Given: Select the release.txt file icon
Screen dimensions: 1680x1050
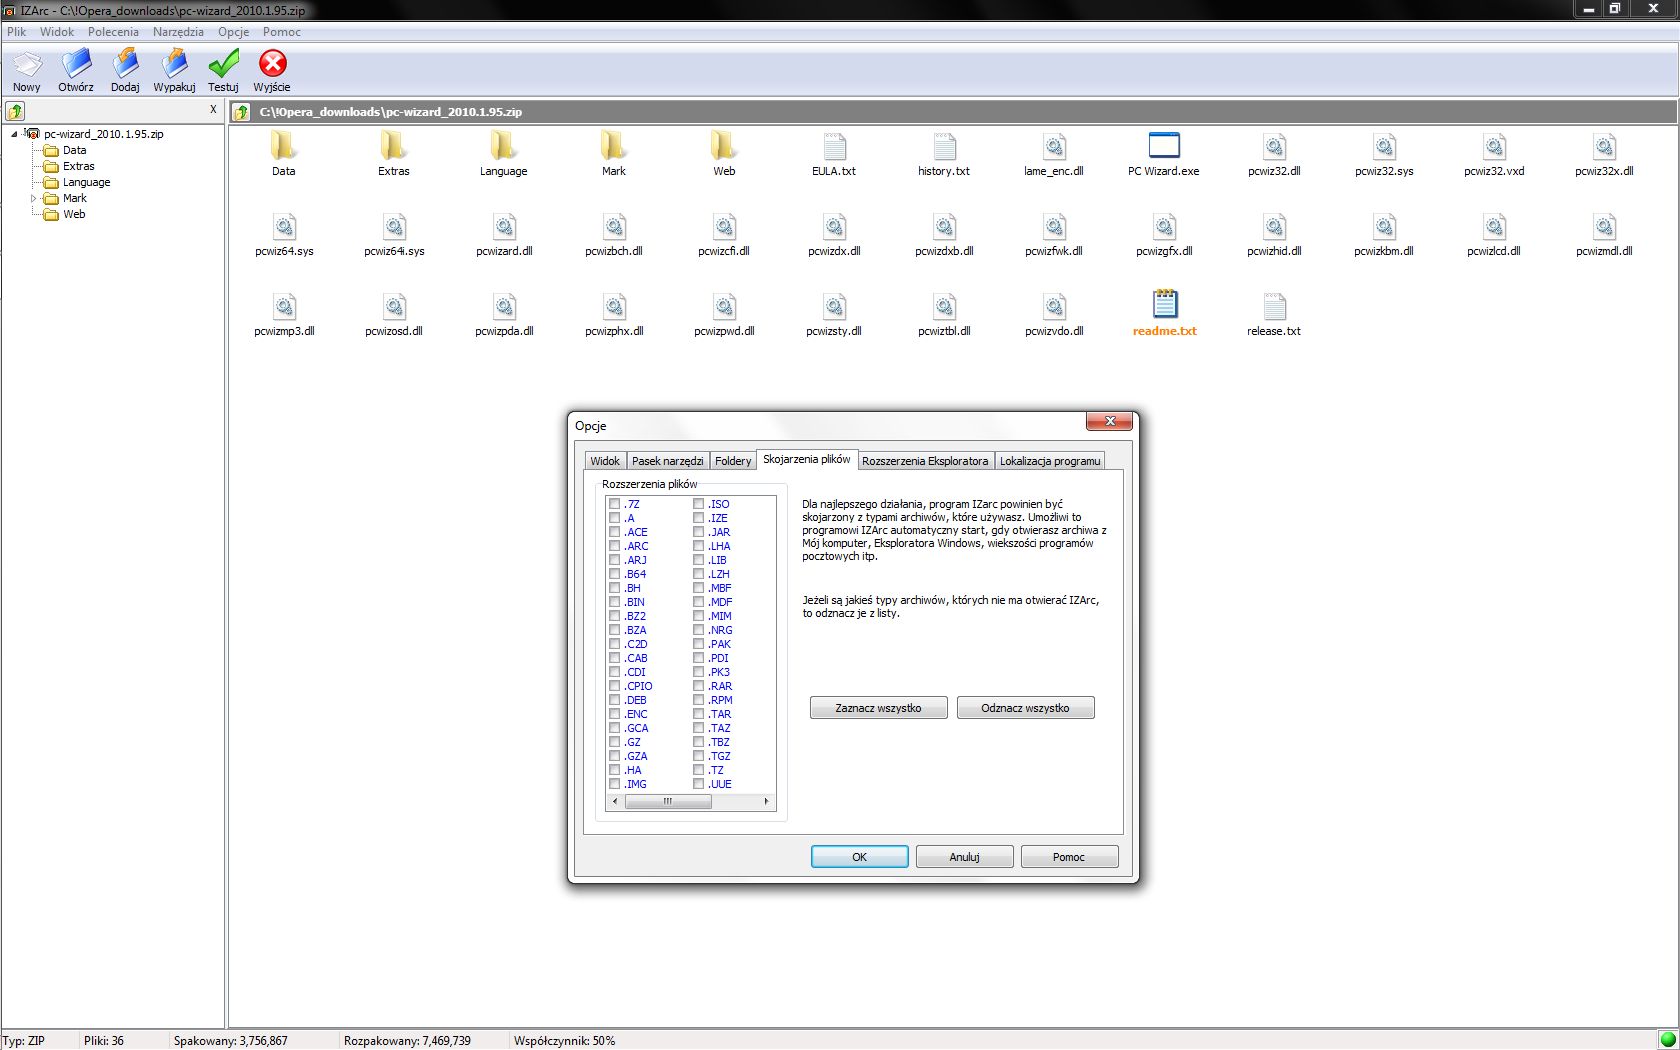Looking at the screenshot, I should [1274, 306].
